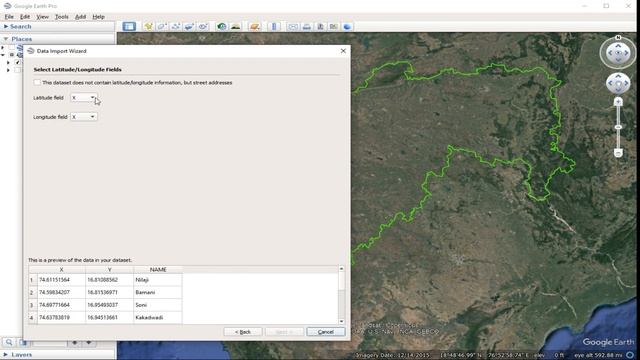This screenshot has height=360, width=640.
Task: Toggle the Hide Sidebar toolbar button
Action: tap(129, 27)
